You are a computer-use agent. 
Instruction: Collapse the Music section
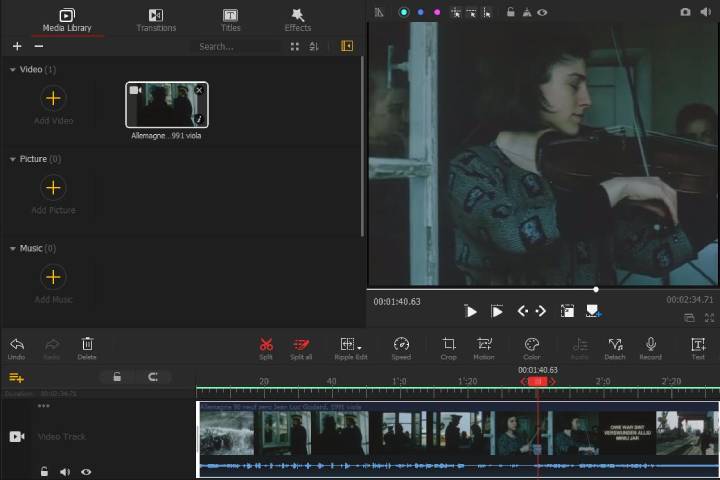tap(12, 248)
